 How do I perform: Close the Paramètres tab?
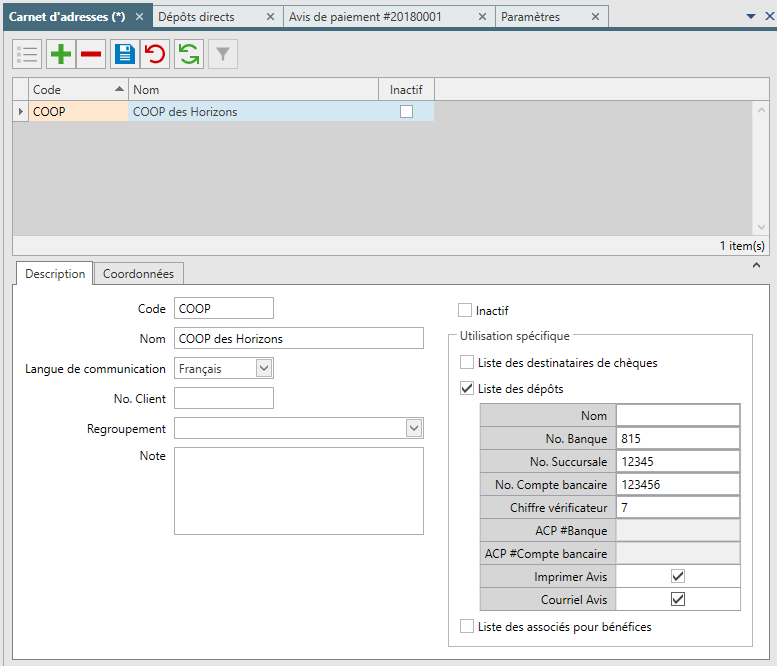pos(596,17)
